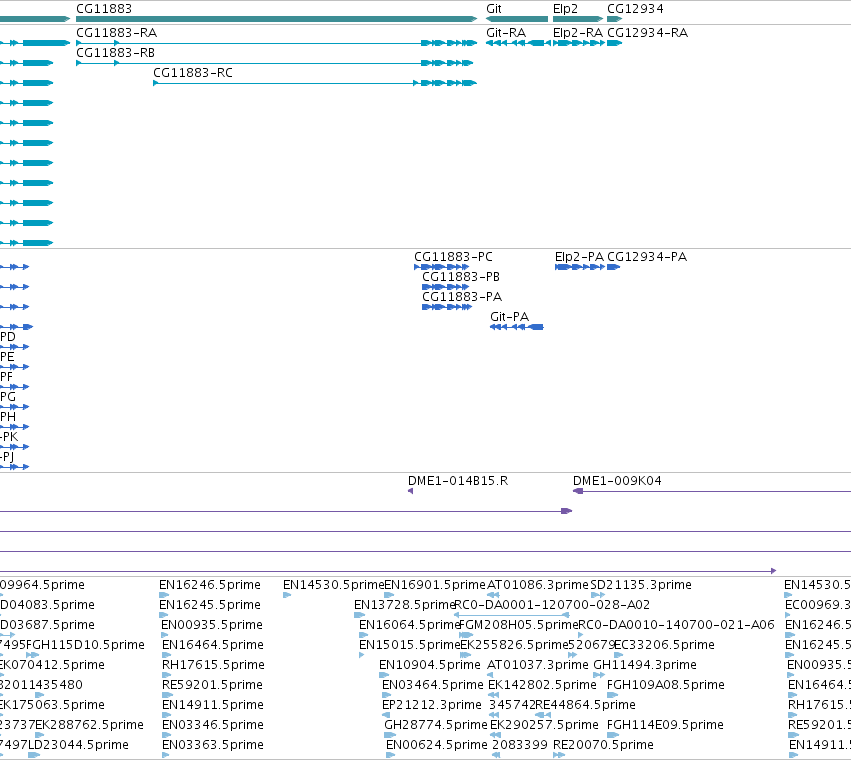Click the EN16901.5prime EST label
The image size is (851, 760).
435,585
